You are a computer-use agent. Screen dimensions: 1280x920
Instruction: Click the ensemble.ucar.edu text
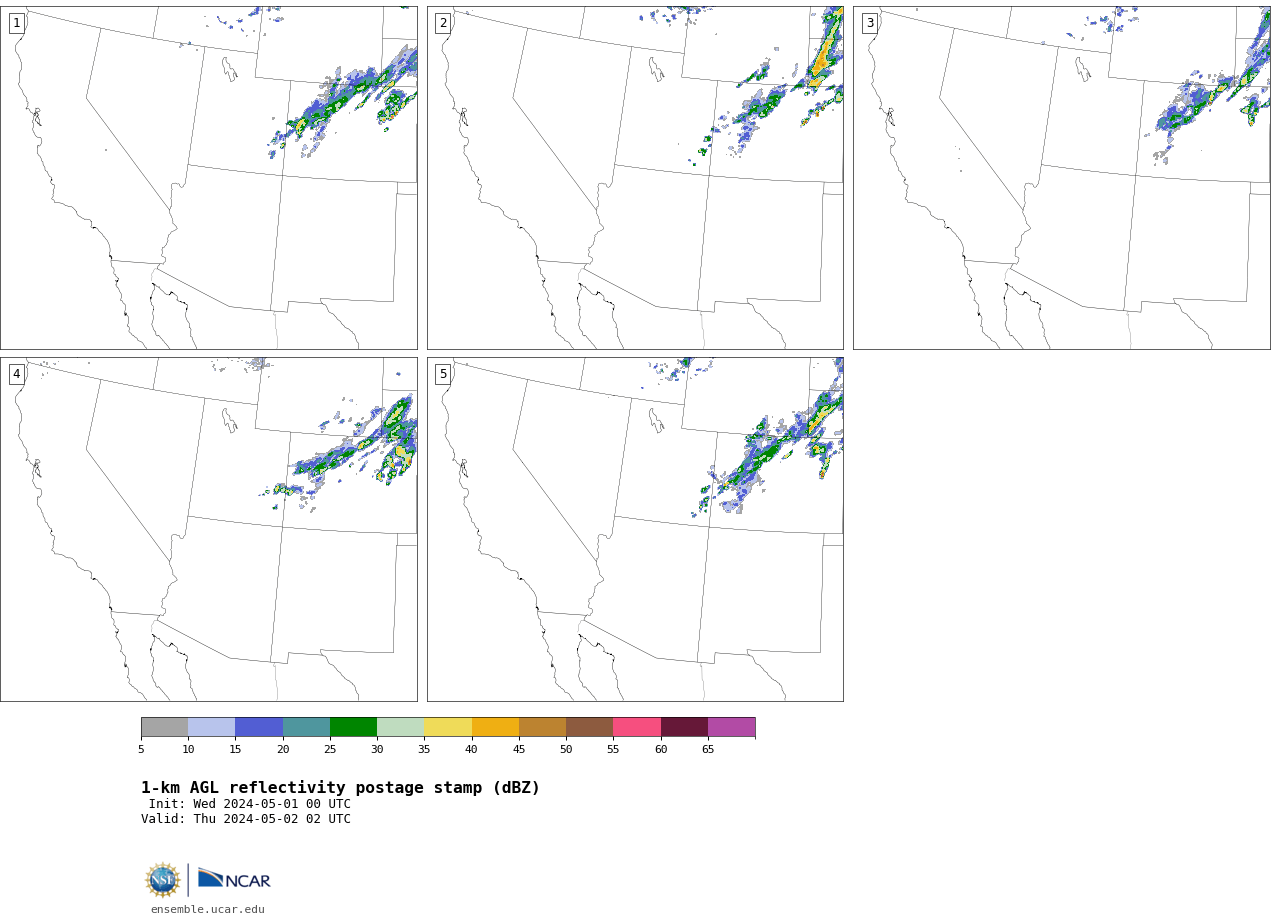click(x=208, y=909)
